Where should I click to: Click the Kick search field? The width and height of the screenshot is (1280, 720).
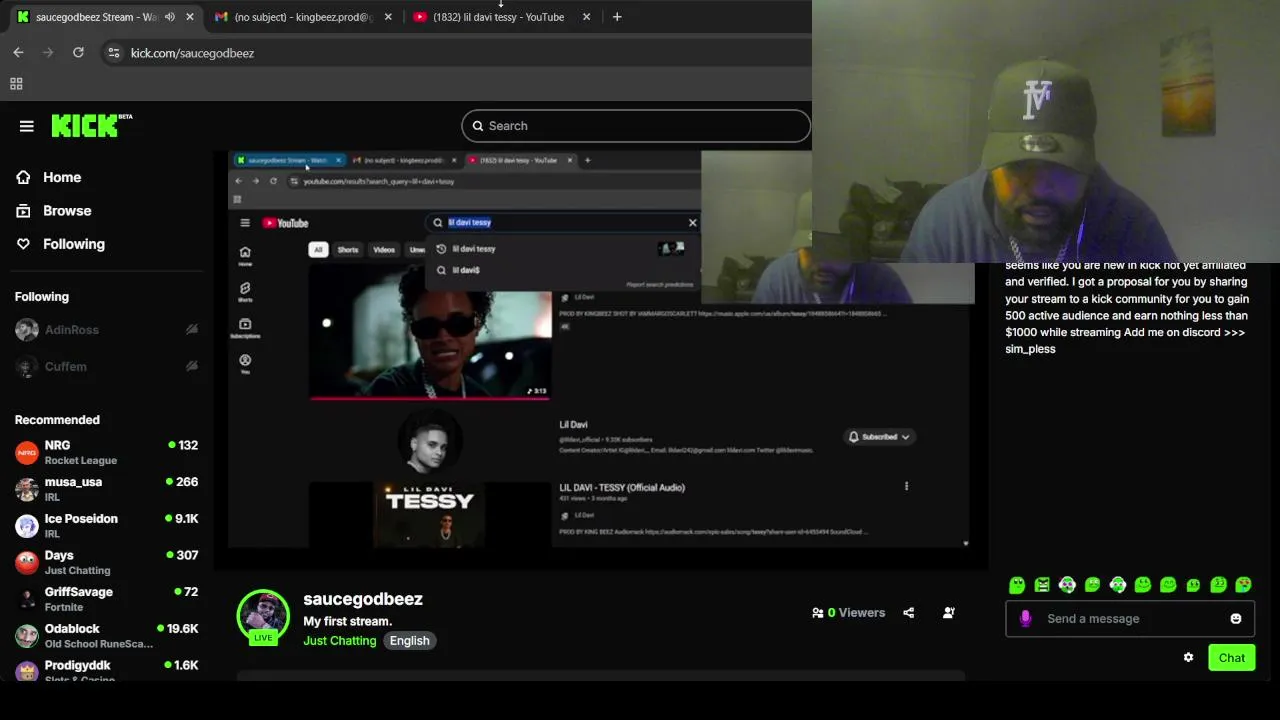coord(636,126)
